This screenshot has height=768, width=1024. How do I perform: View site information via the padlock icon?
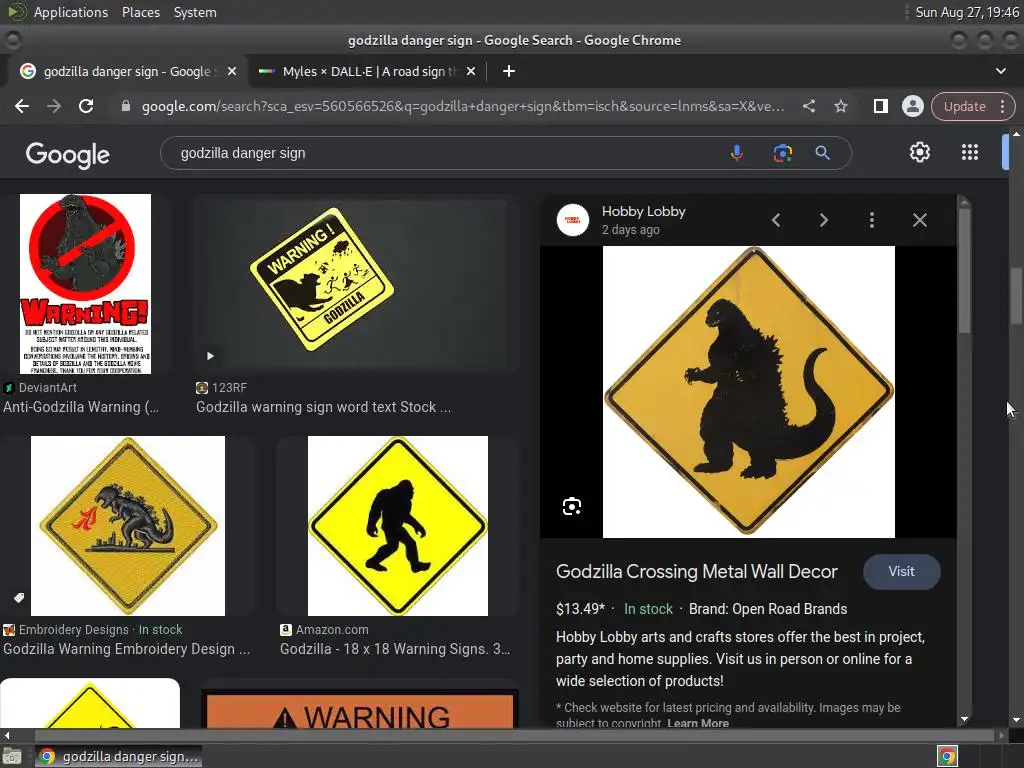[126, 106]
